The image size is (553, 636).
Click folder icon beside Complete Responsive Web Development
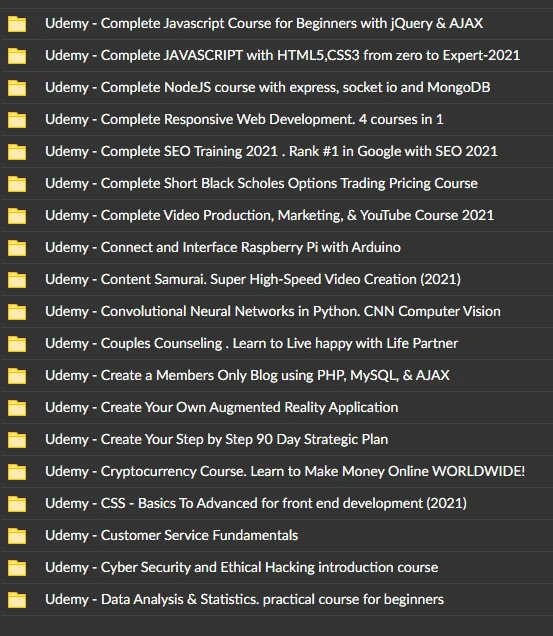[17, 120]
